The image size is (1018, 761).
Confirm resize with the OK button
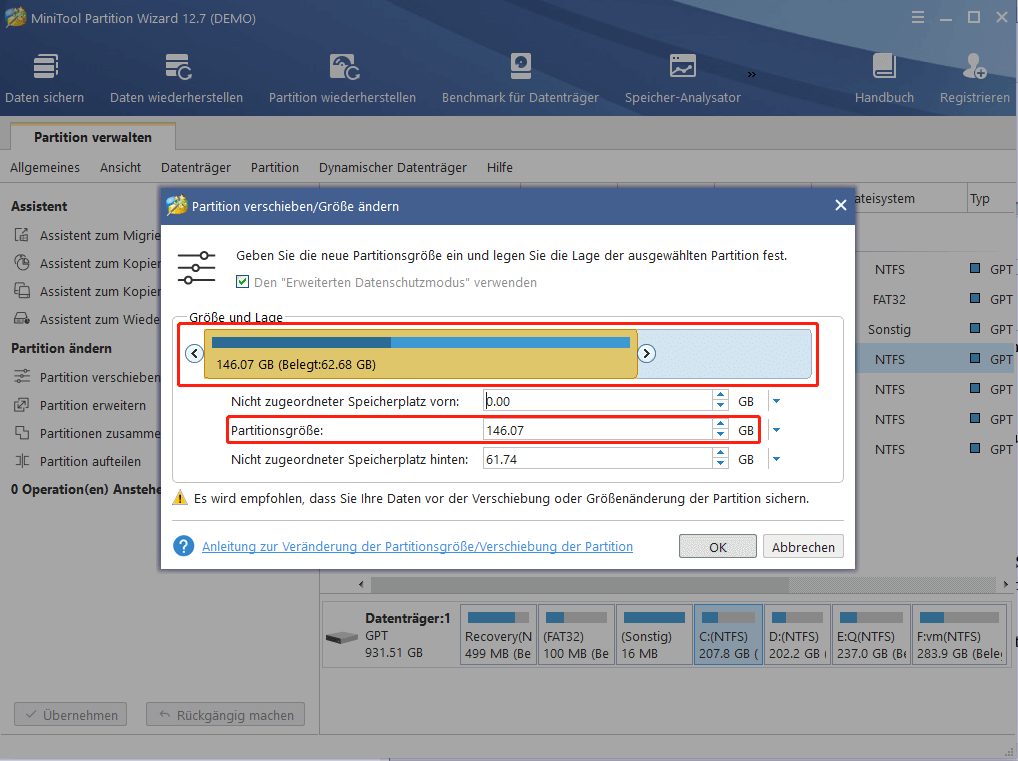click(717, 546)
